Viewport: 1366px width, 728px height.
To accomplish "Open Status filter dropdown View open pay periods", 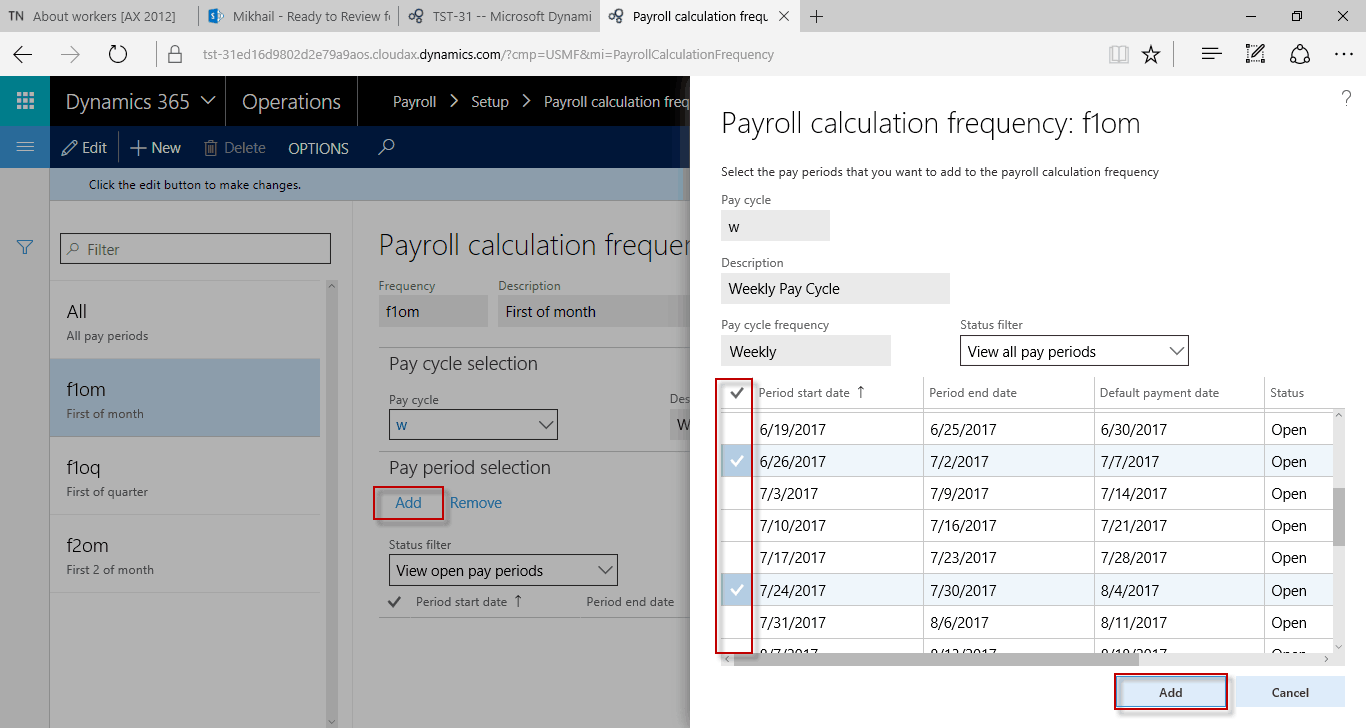I will (x=503, y=571).
